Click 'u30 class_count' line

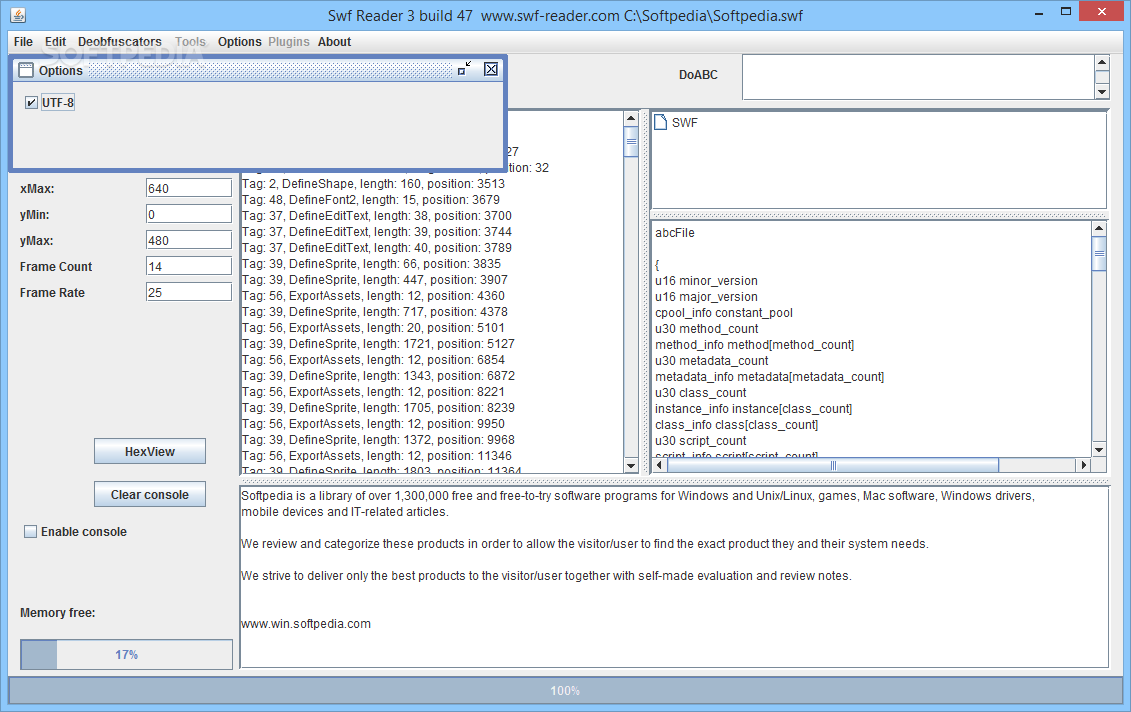[700, 392]
